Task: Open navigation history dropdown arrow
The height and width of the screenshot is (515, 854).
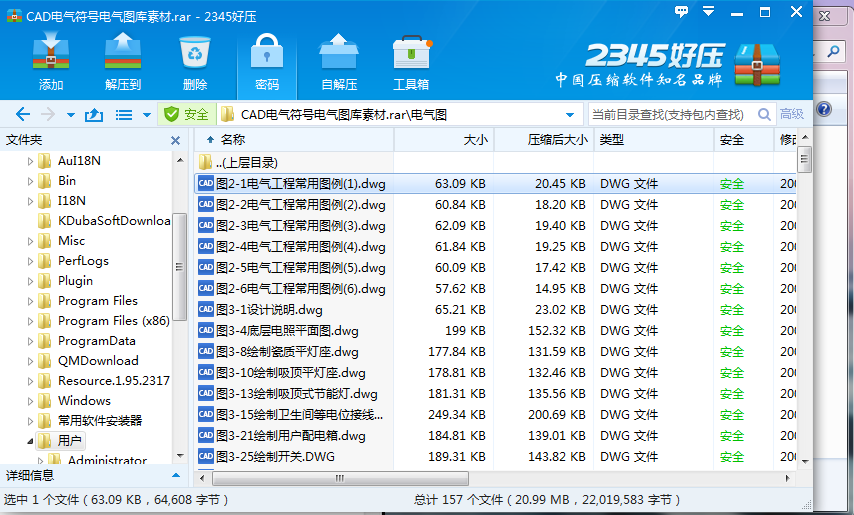Action: [70, 115]
